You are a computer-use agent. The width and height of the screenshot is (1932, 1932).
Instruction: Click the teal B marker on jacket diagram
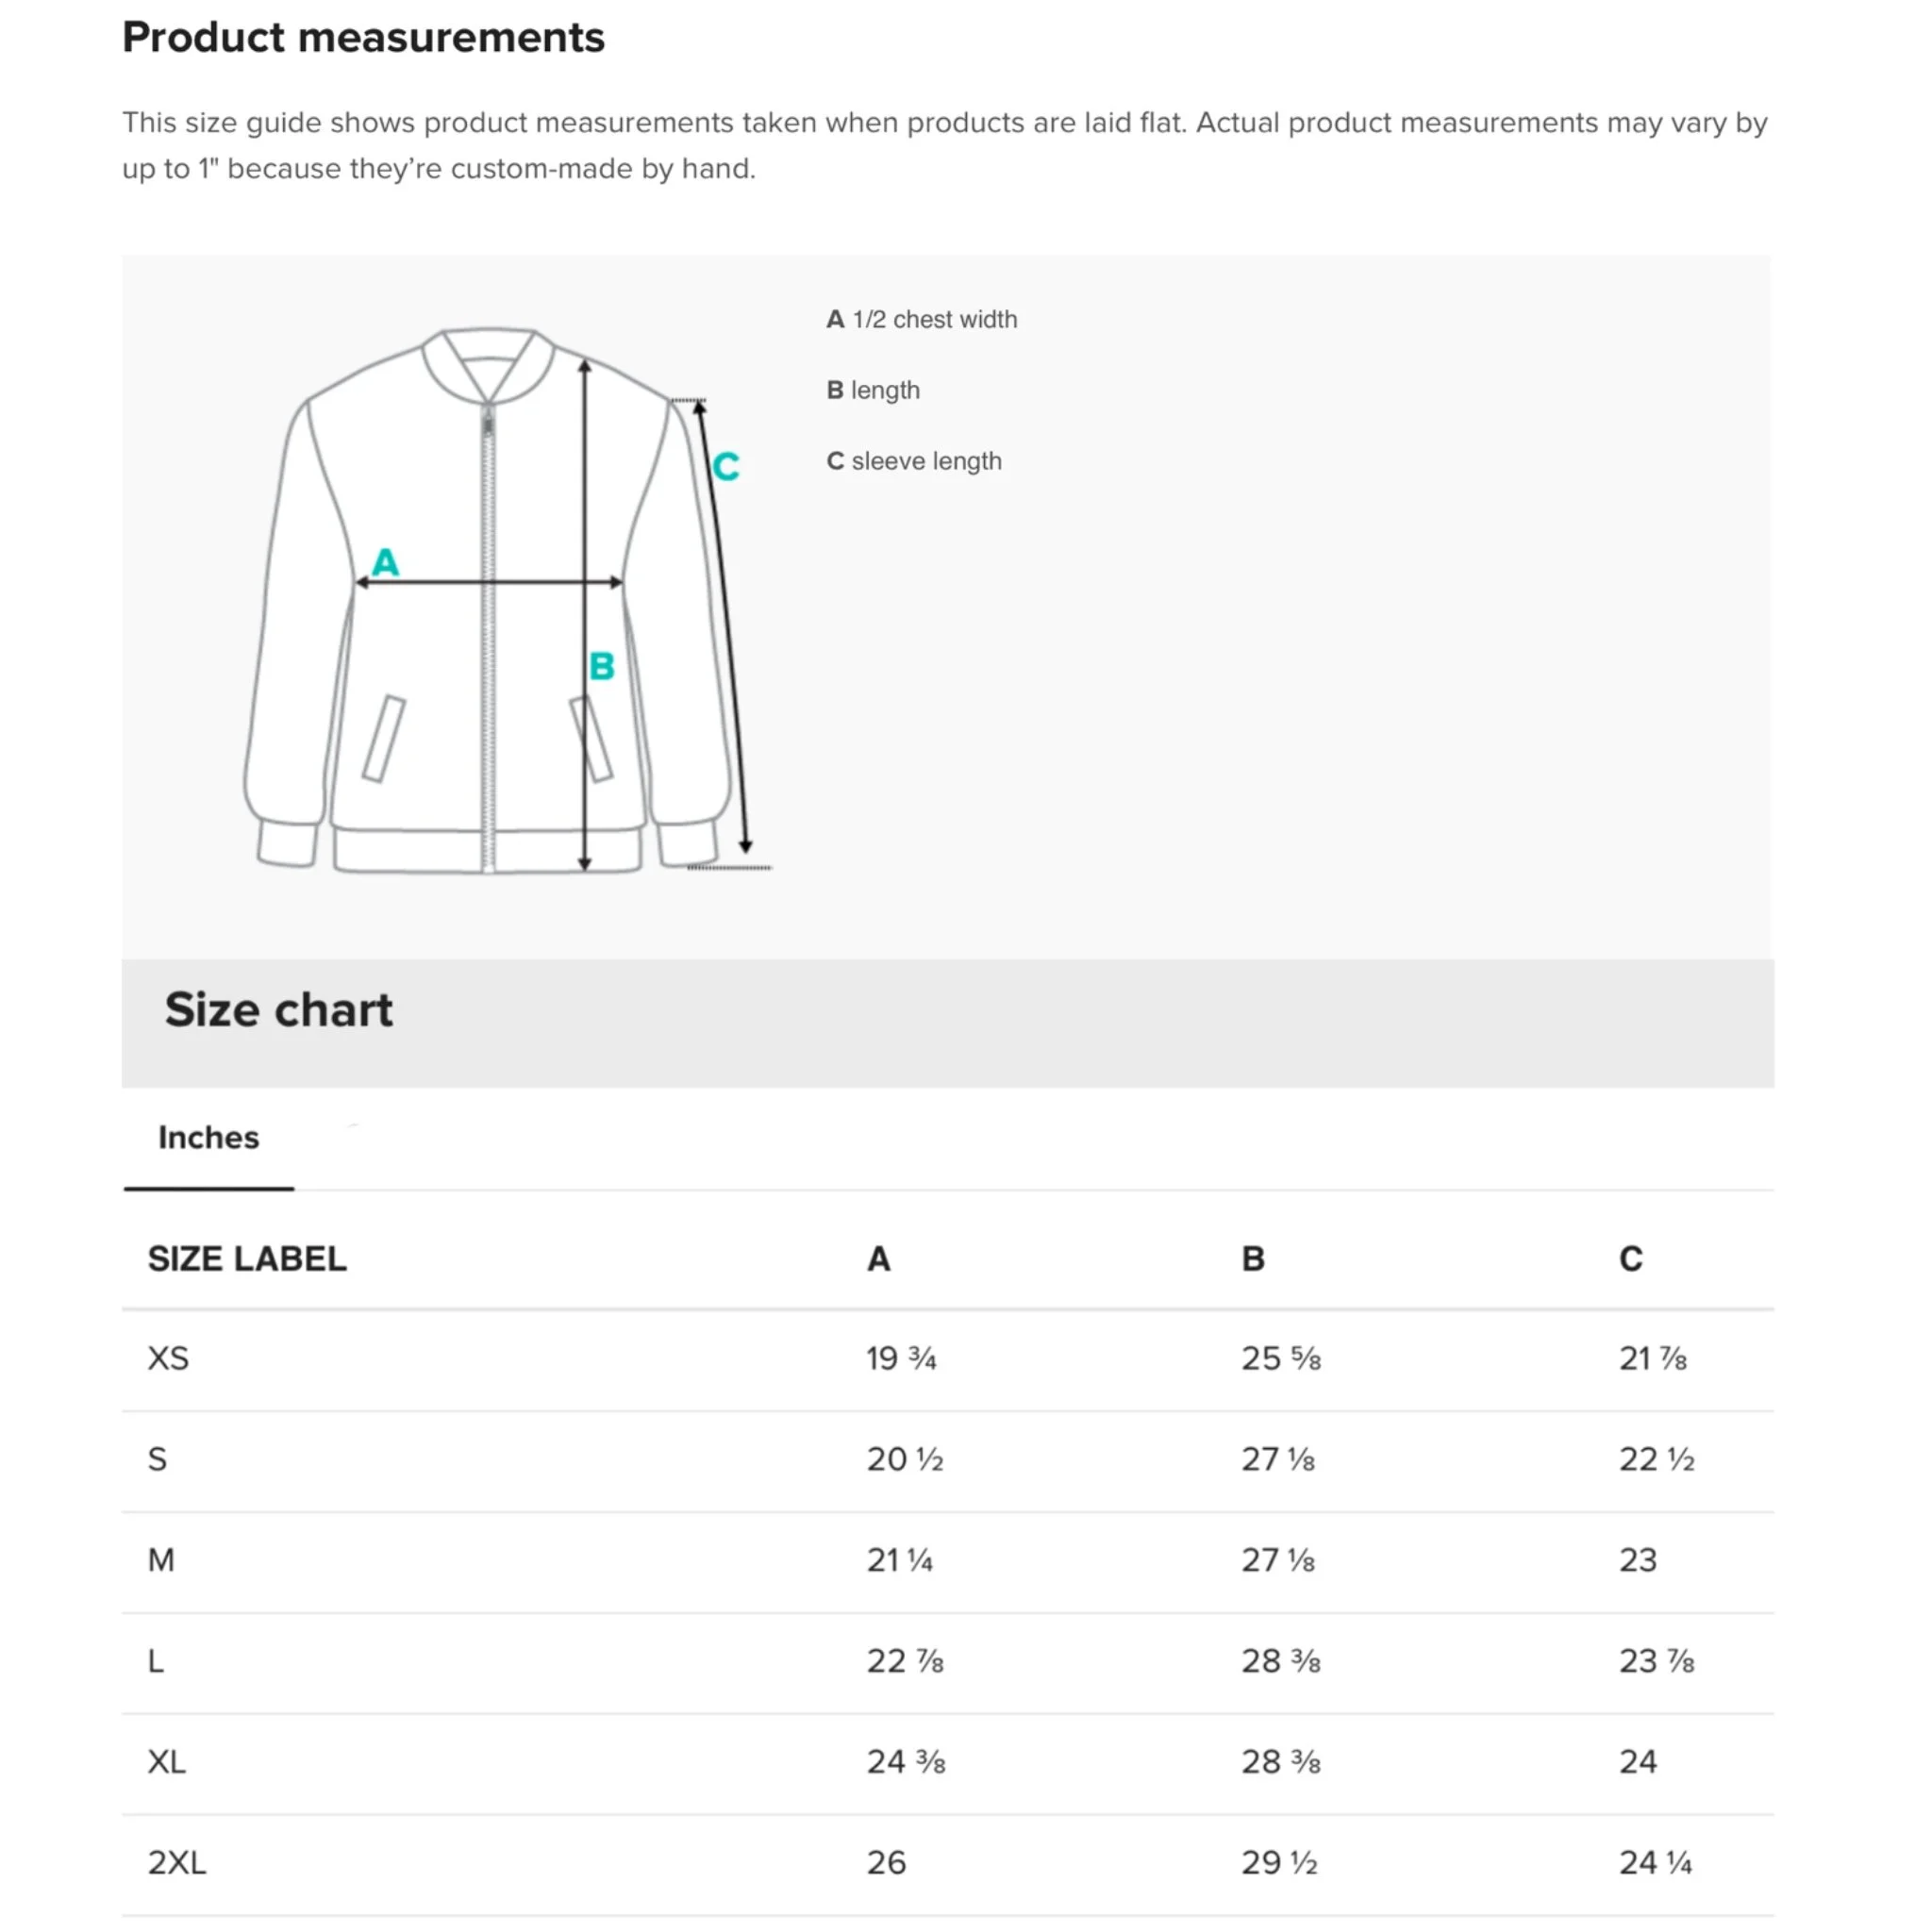(x=601, y=666)
